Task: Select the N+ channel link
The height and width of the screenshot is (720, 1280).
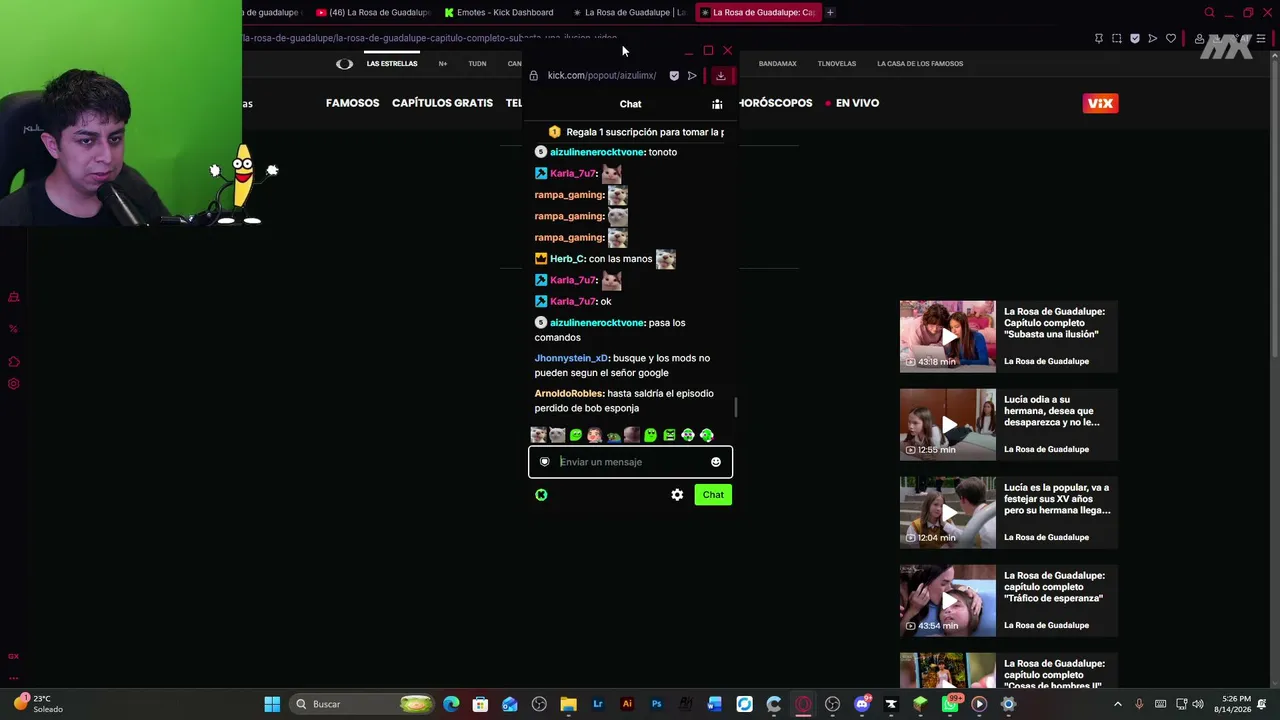Action: click(x=442, y=64)
